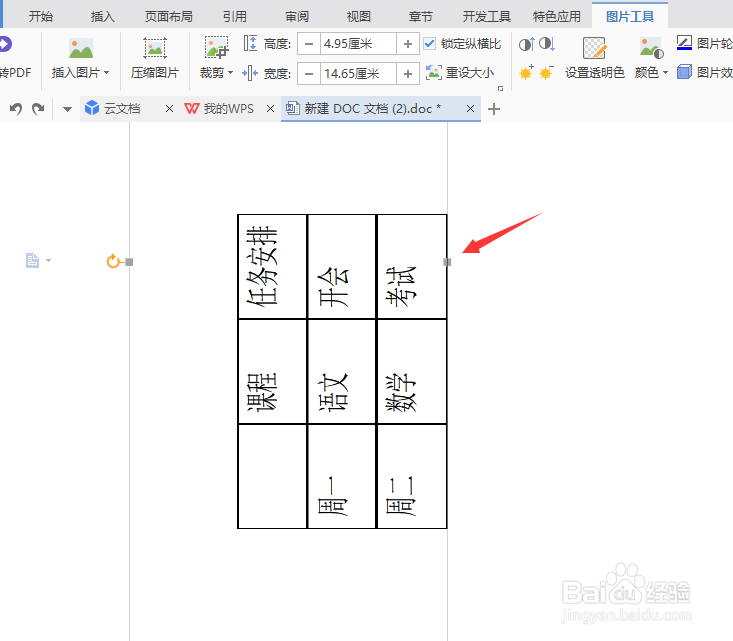Click the width icon beside 宽度
This screenshot has width=733, height=641.
tap(250, 73)
